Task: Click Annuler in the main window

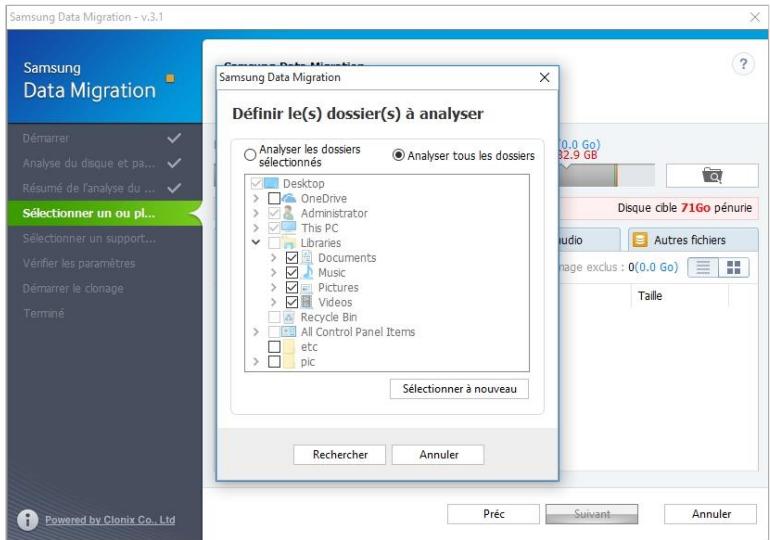Action: pos(711,514)
